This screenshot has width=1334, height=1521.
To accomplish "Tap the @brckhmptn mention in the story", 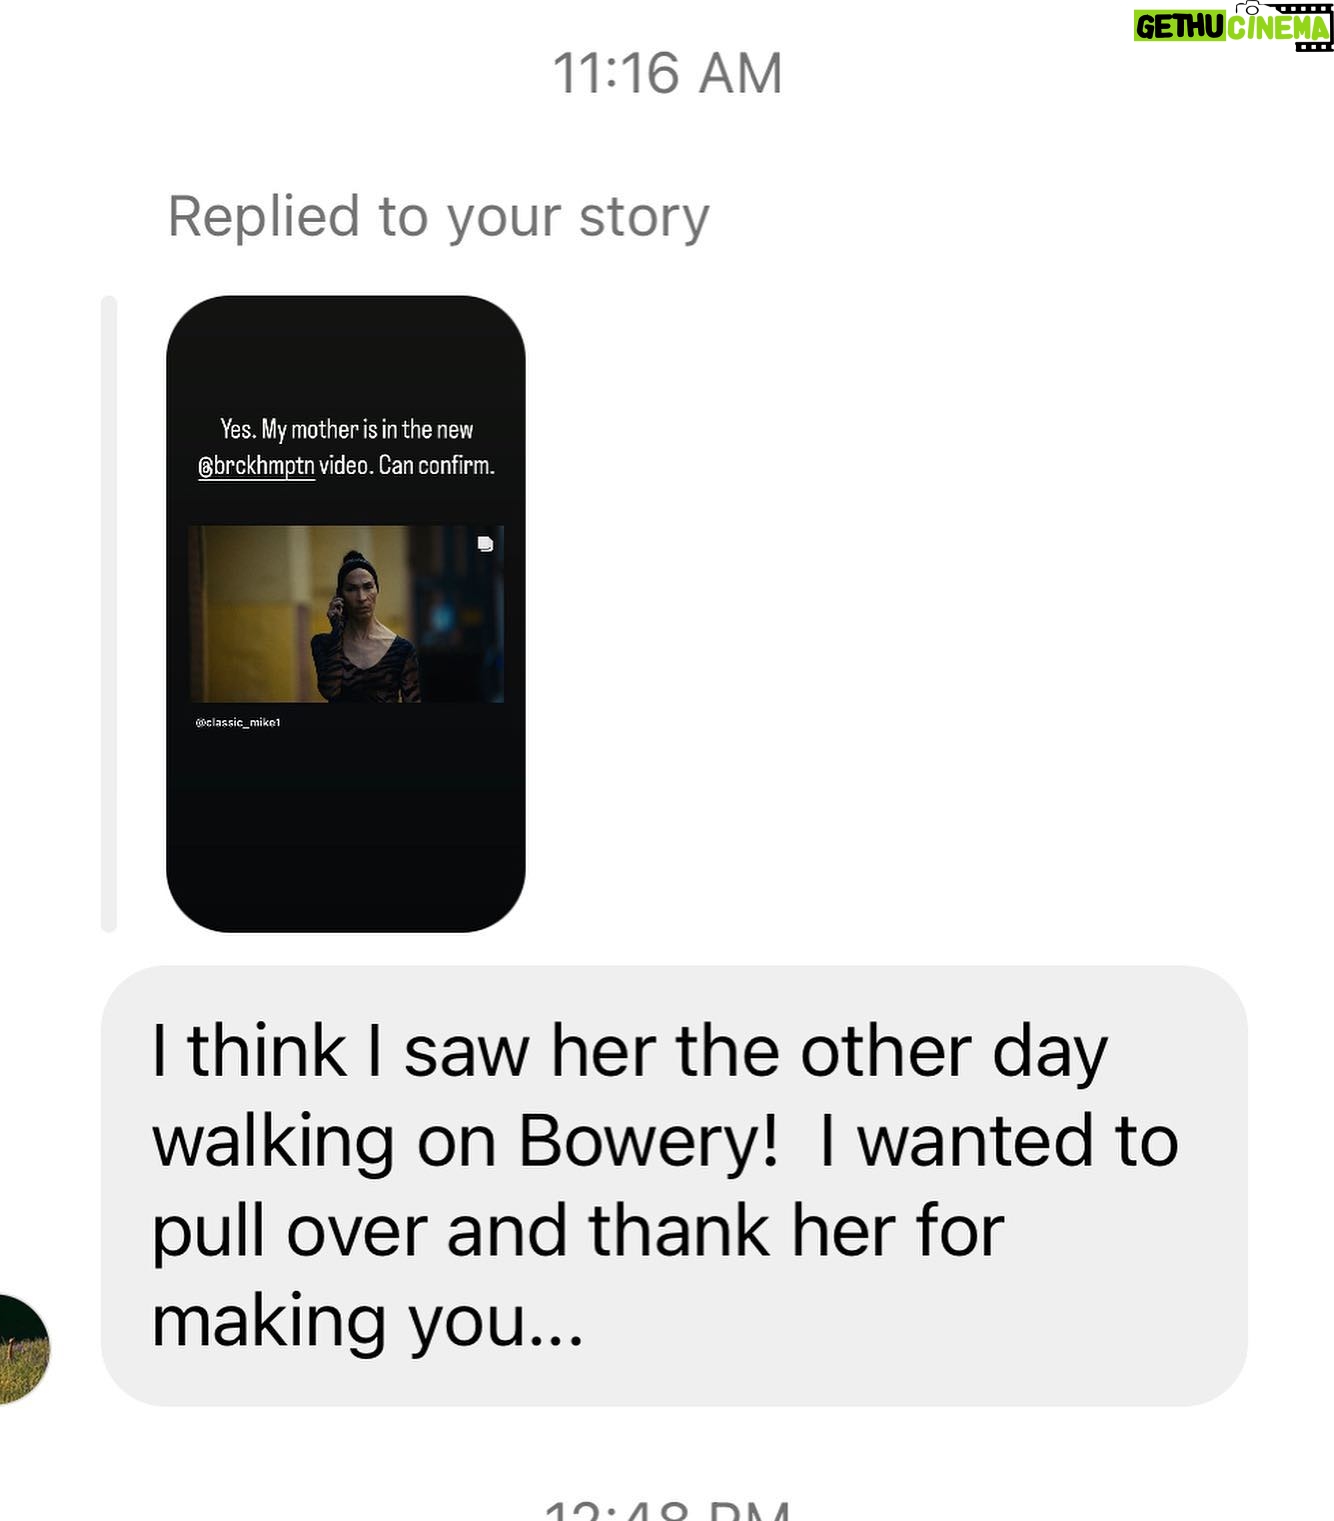I will point(256,466).
